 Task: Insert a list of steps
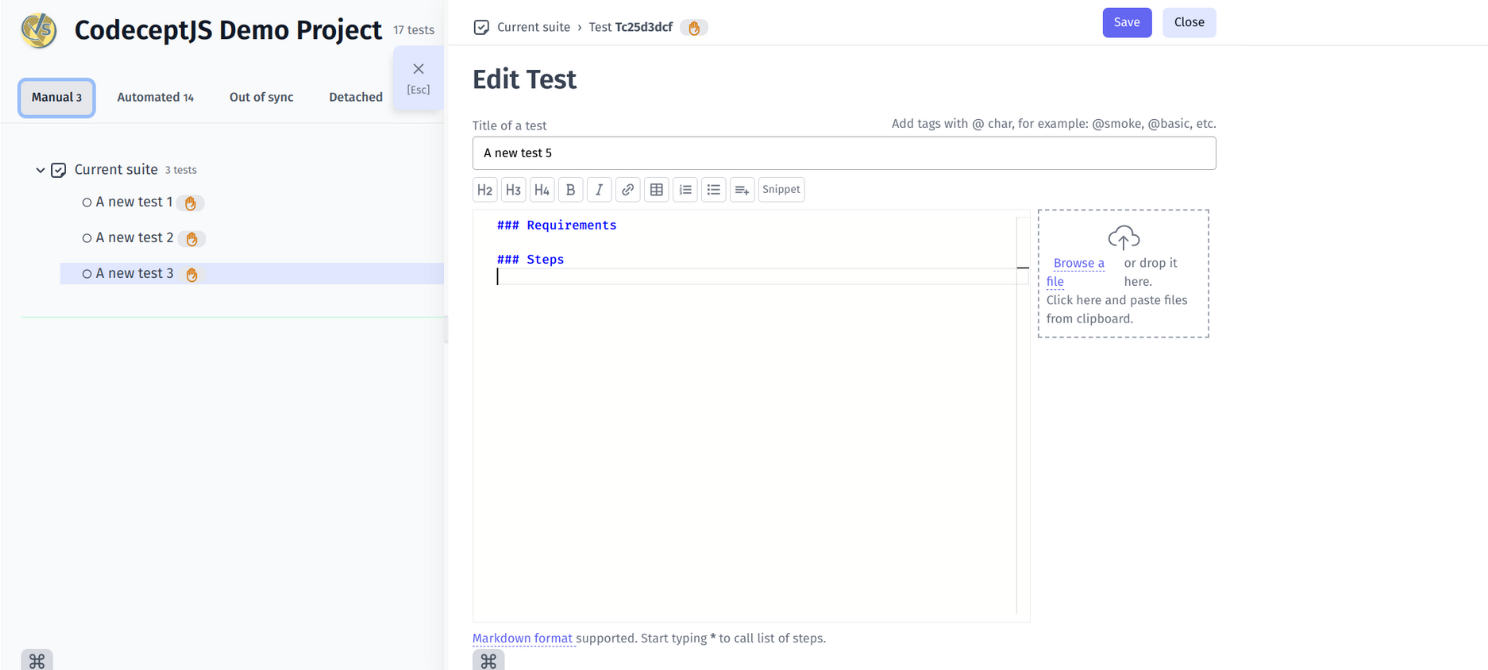point(741,189)
